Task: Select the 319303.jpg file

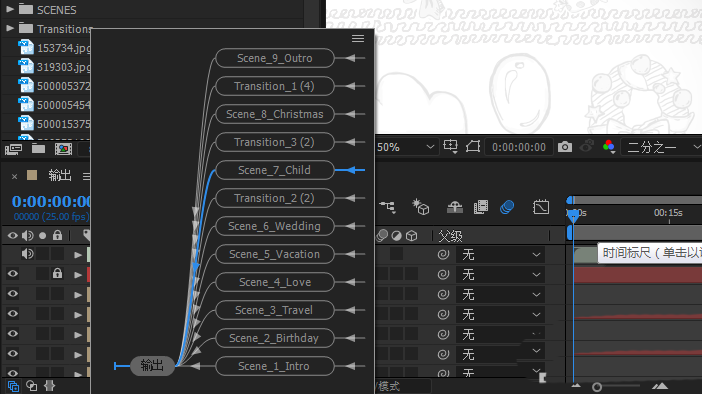Action: pyautogui.click(x=54, y=67)
